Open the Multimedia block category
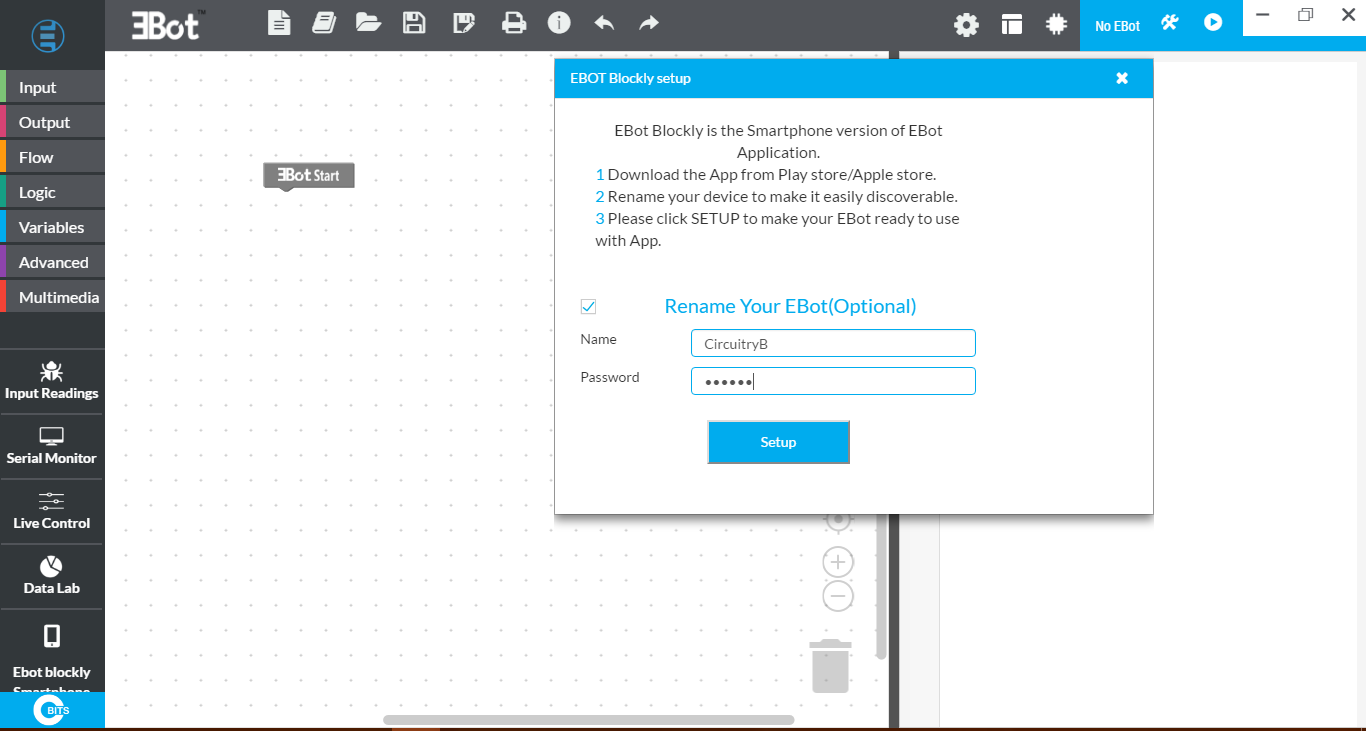The image size is (1366, 731). (52, 297)
